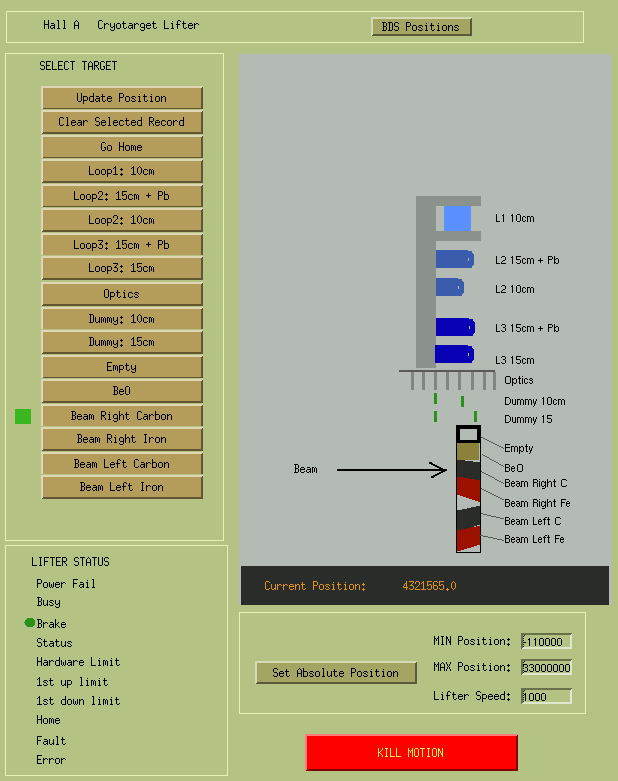Image resolution: width=618 pixels, height=781 pixels.
Task: Click the L3 15cm cell graphic
Action: pos(454,354)
